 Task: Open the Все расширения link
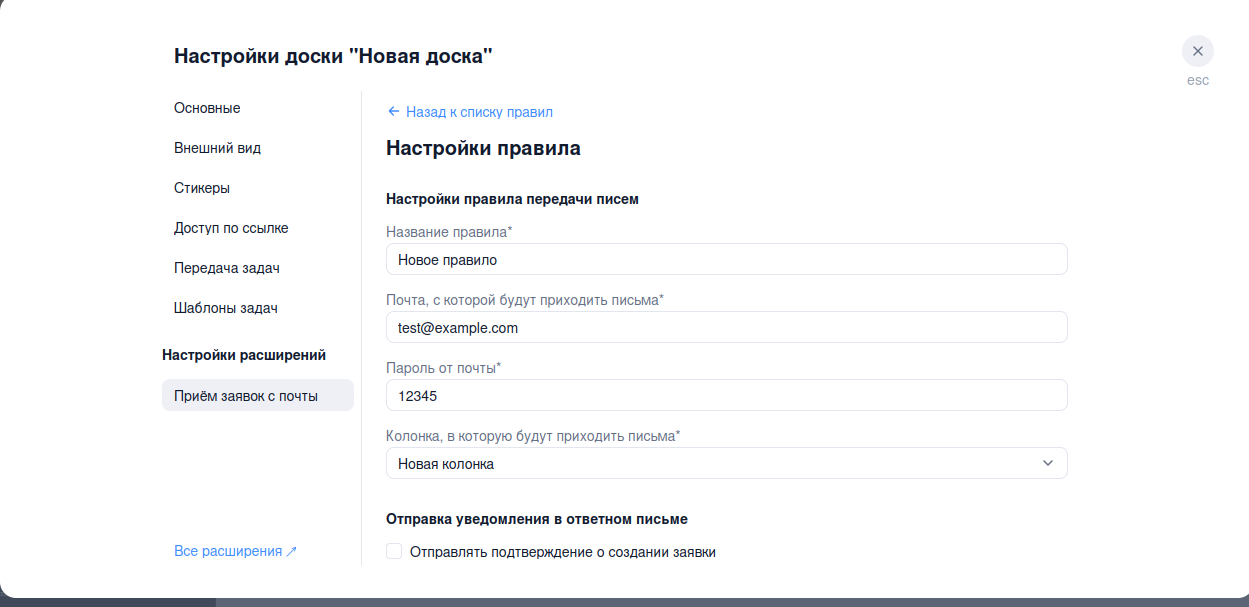(x=228, y=551)
